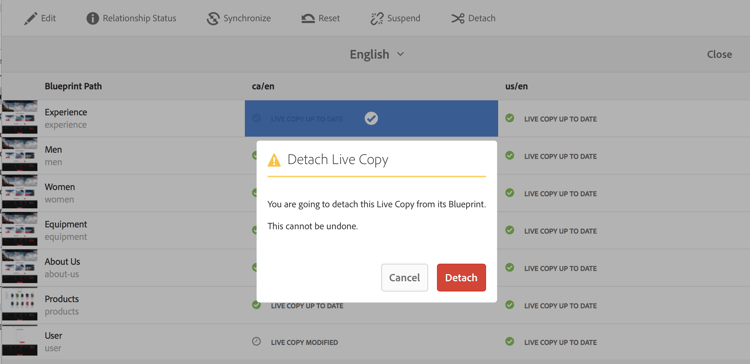Toggle the selected Experience ca/en checkmark

(x=371, y=118)
